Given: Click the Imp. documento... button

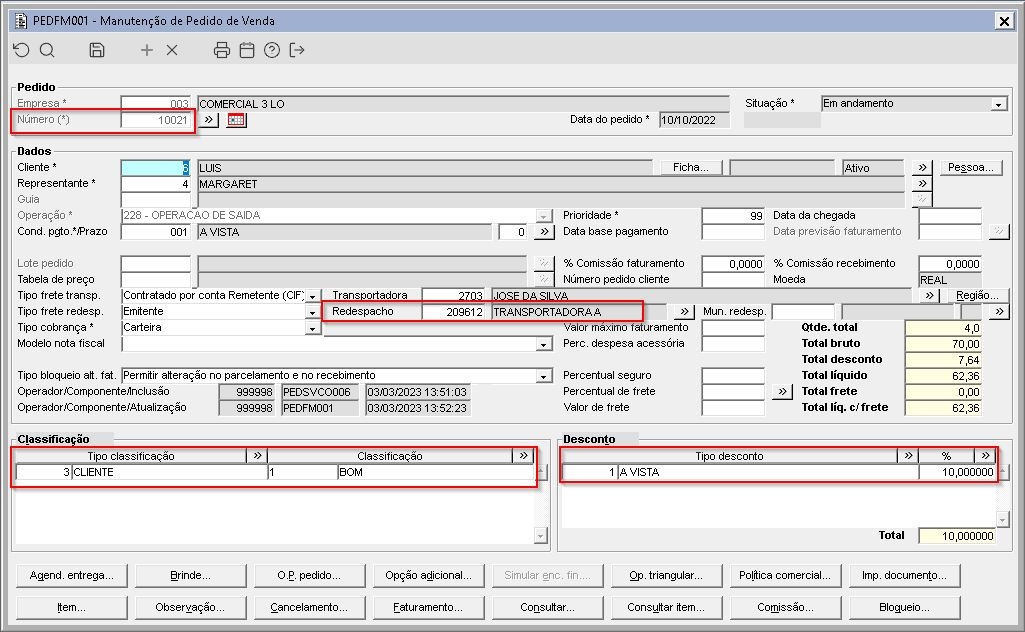Looking at the screenshot, I should [904, 575].
